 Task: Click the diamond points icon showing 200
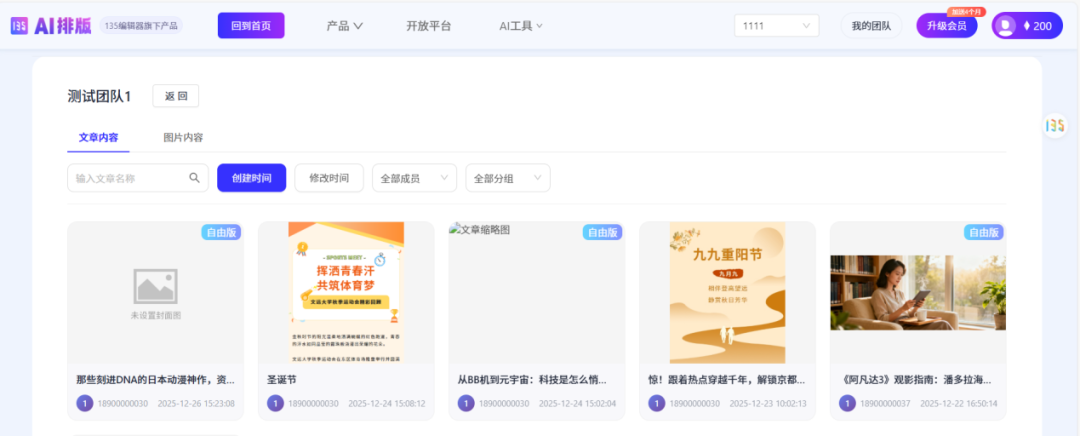pyautogui.click(x=1027, y=26)
